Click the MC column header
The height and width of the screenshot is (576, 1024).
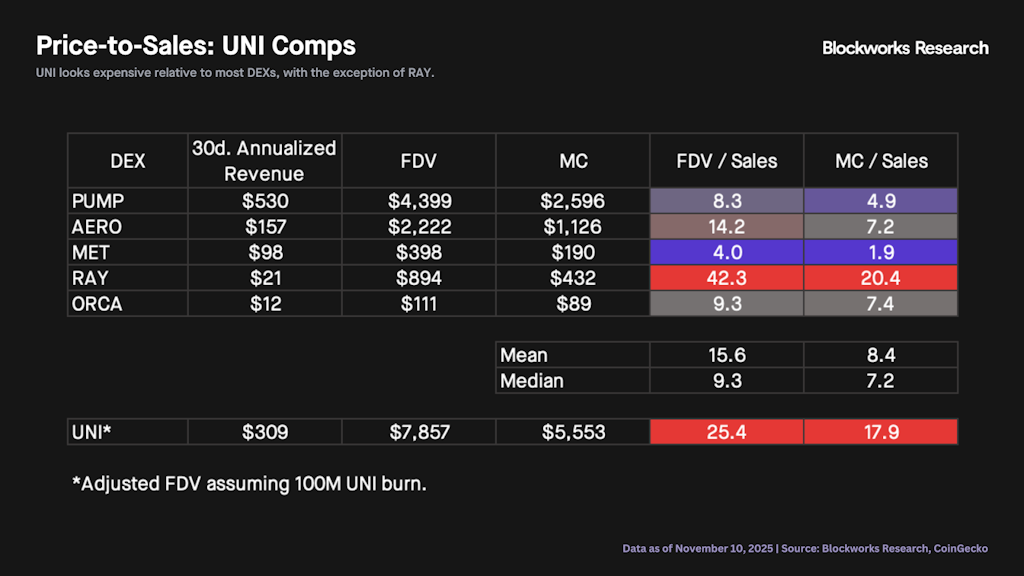573,160
